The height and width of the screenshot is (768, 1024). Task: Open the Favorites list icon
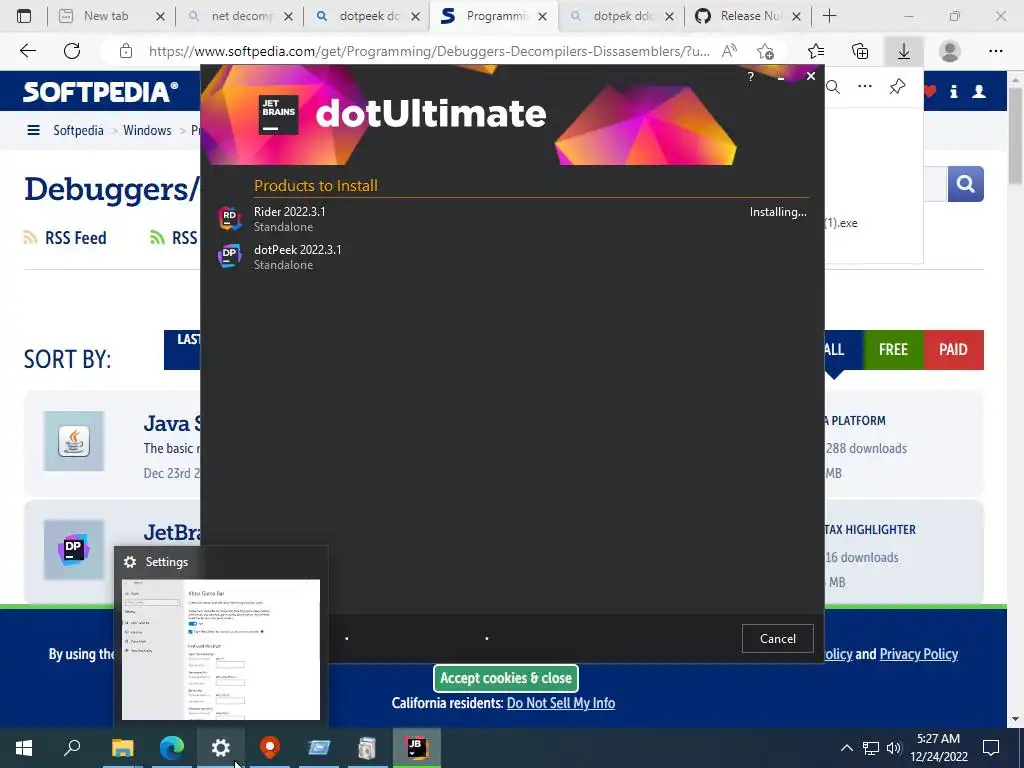[816, 51]
